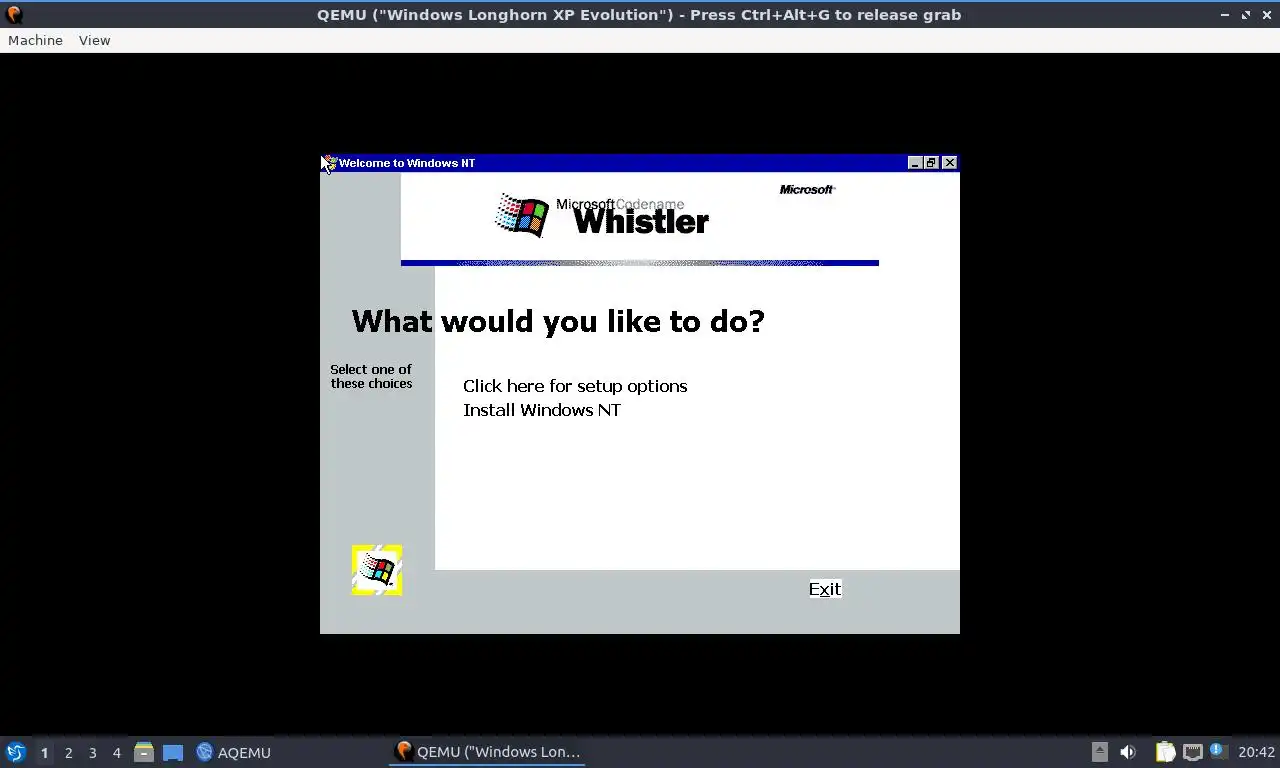Click the Welcome to Windows NT title icon
1280x768 pixels.
click(329, 163)
